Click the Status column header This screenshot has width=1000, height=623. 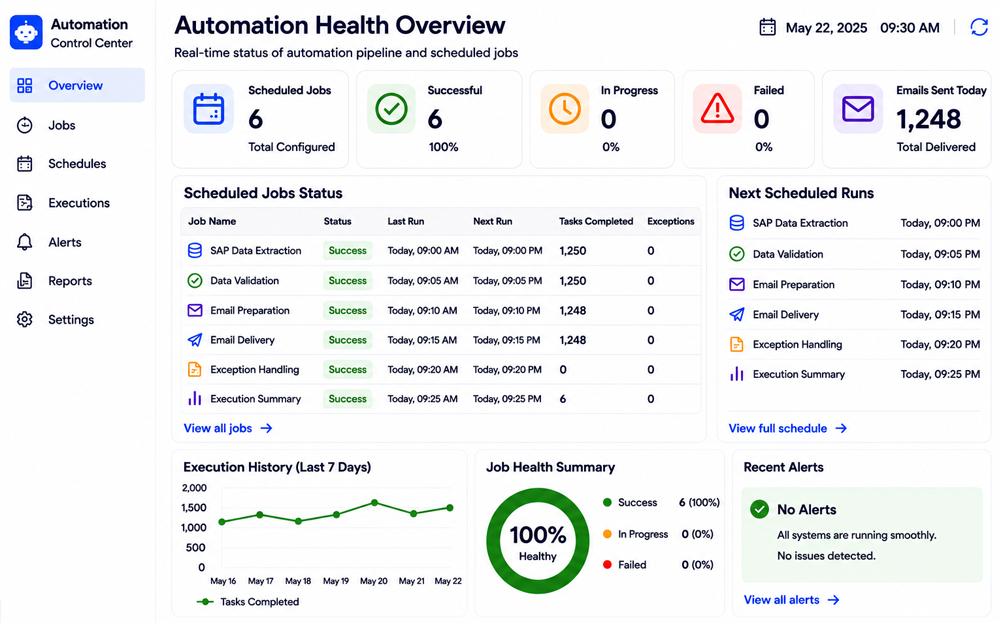coord(337,221)
